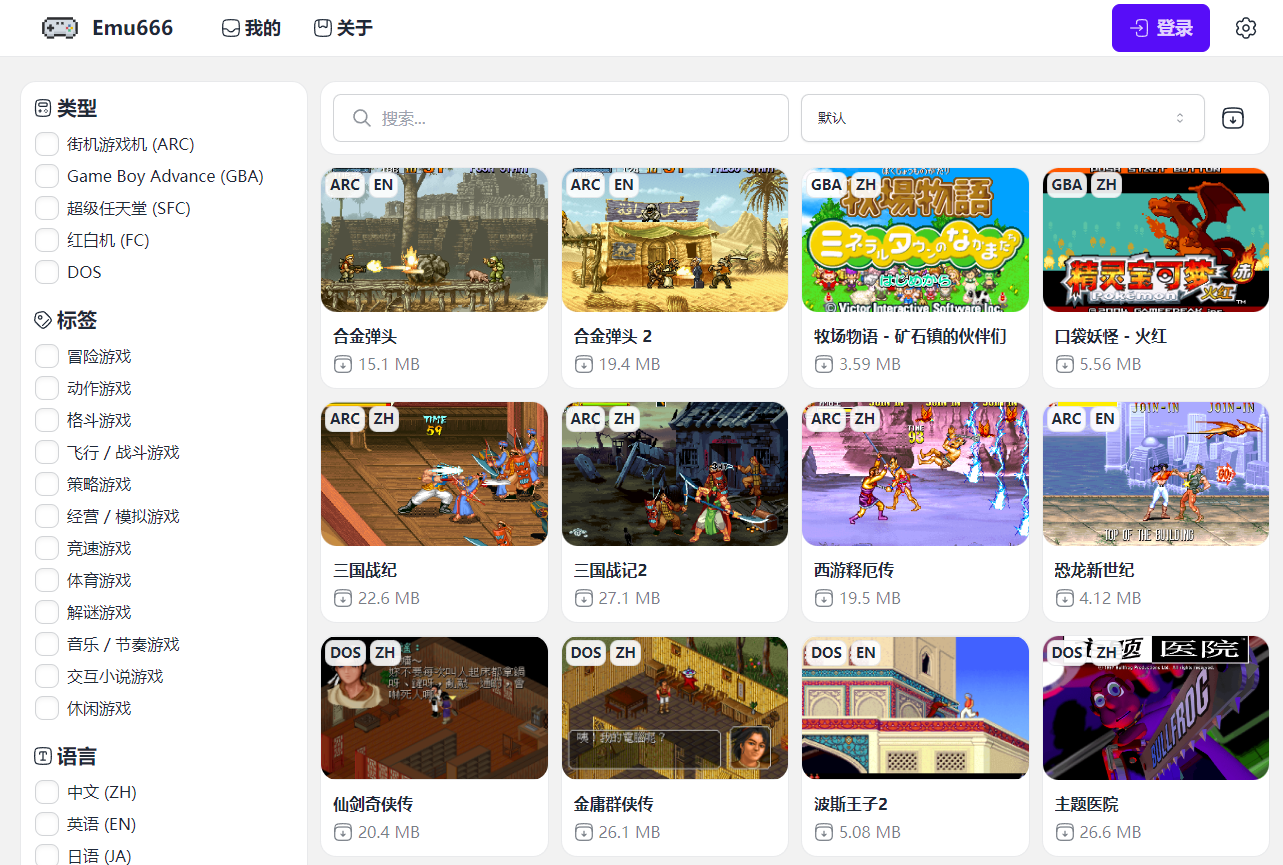1283x865 pixels.
Task: Check the 策略游戏 tag
Action: 47,484
